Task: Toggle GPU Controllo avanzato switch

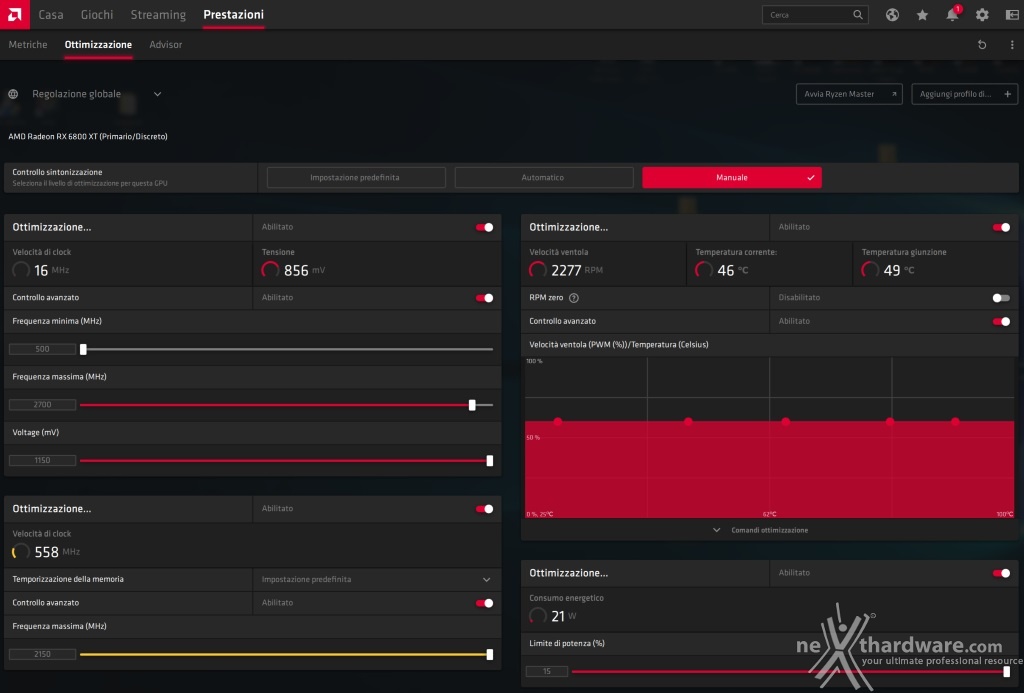Action: 485,298
